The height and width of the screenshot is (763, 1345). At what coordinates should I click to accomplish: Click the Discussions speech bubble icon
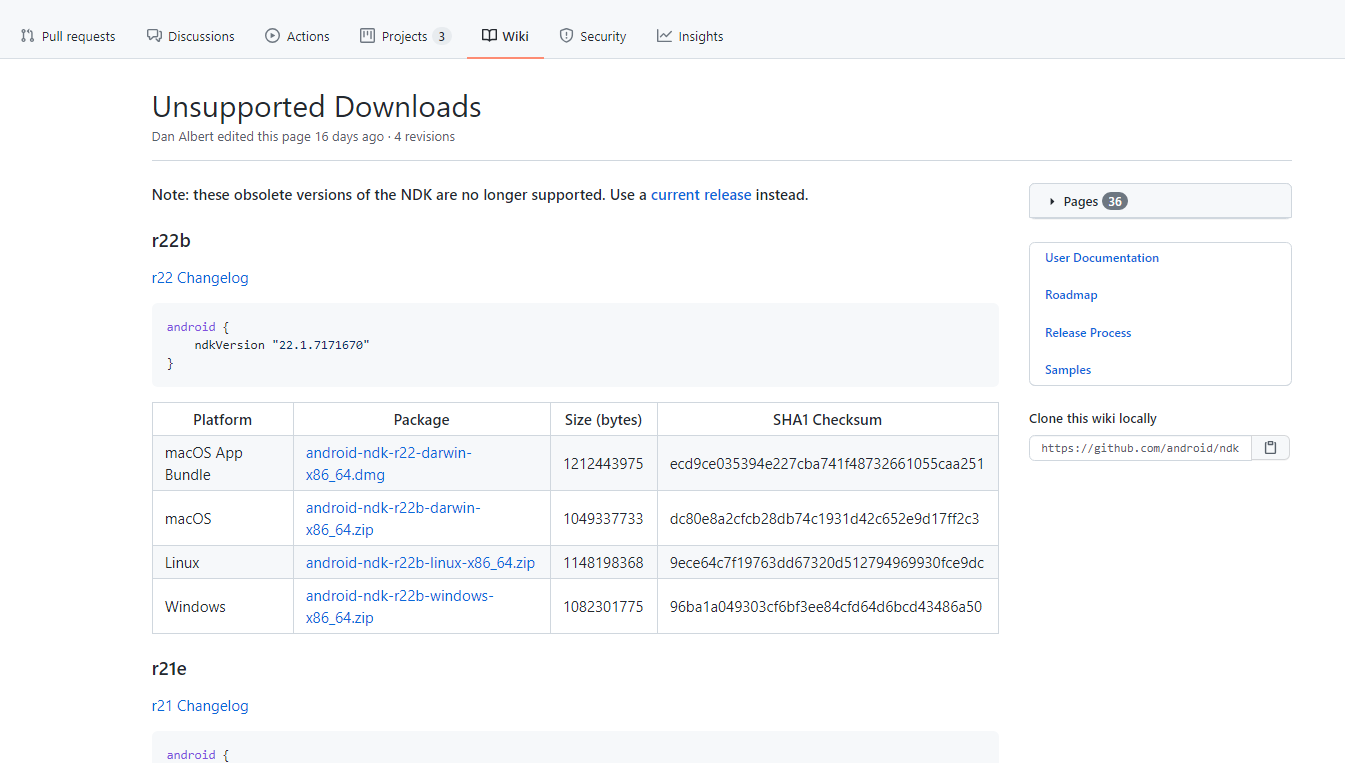point(154,36)
